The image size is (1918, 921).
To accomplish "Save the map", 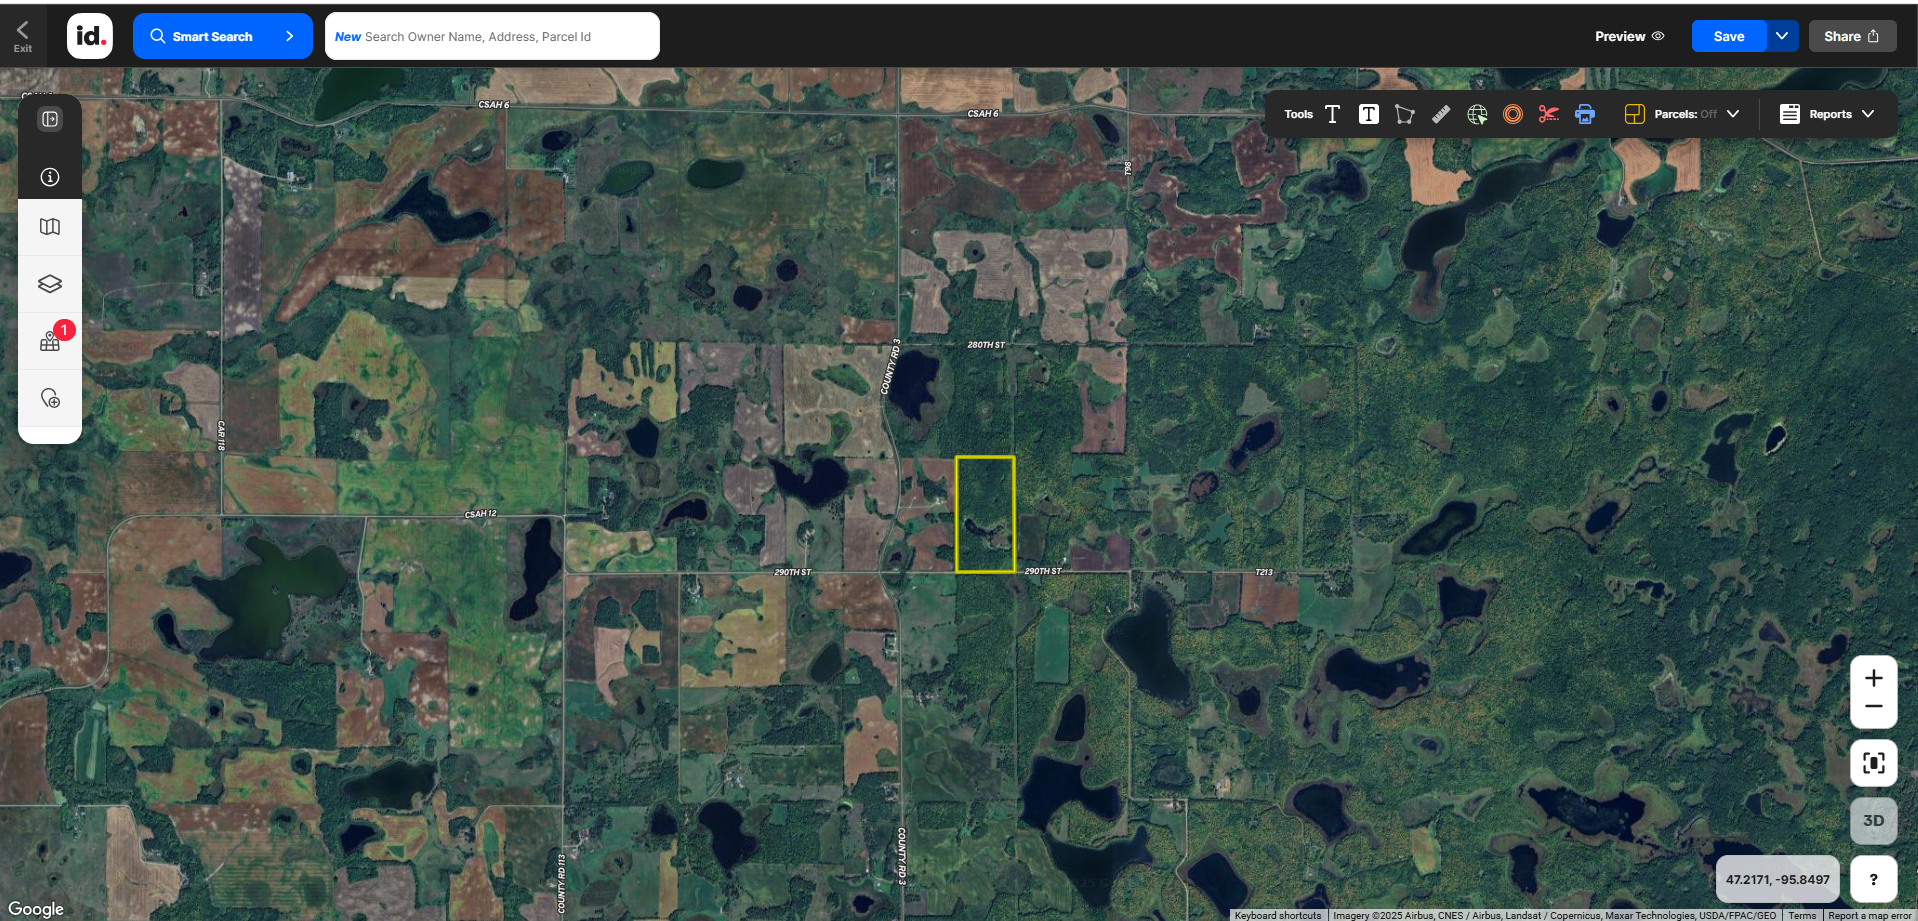I will click(1729, 36).
